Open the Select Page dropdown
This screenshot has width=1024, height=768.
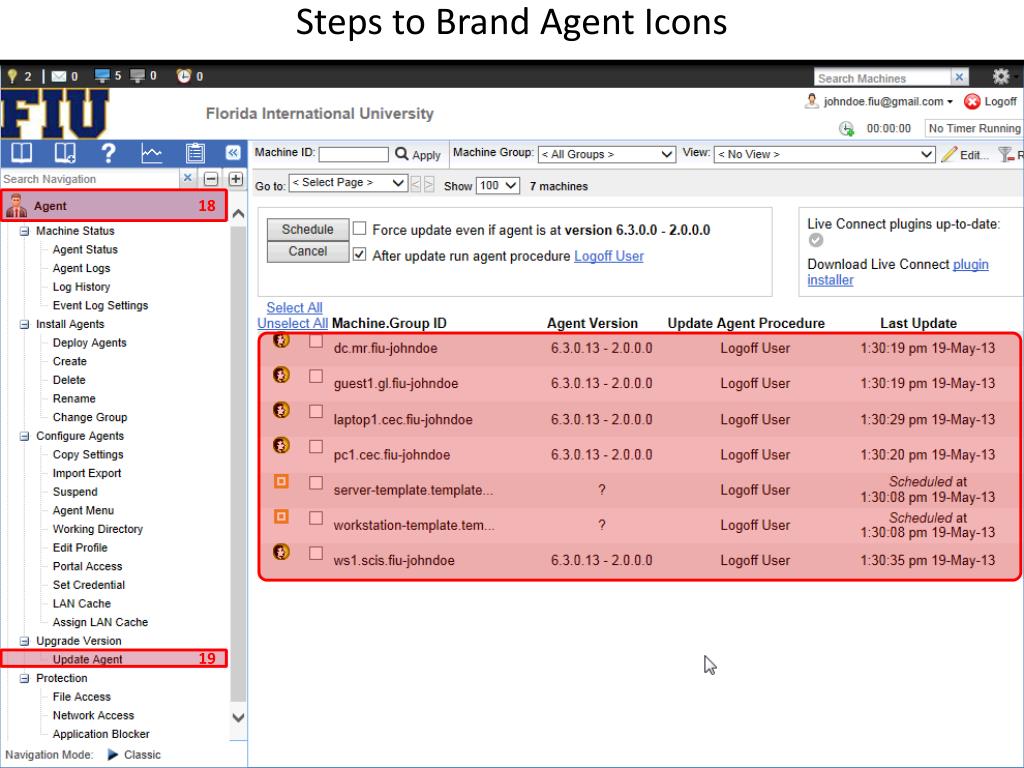click(x=348, y=183)
